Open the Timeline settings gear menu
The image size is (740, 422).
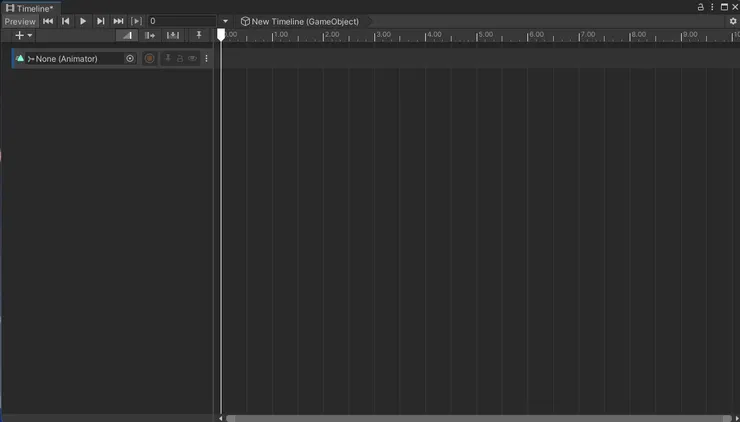coord(733,21)
